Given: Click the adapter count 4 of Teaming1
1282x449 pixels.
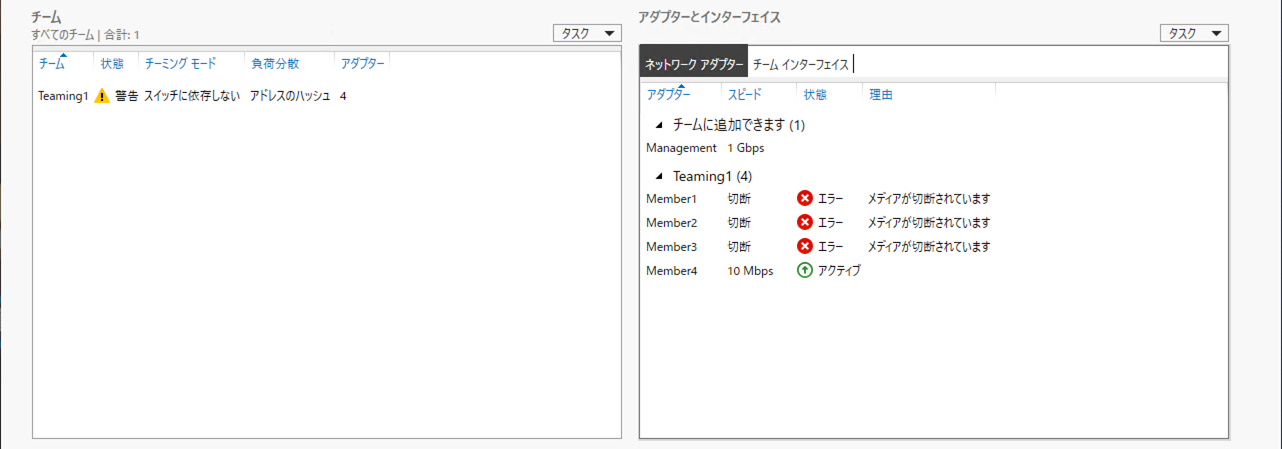Looking at the screenshot, I should 343,97.
